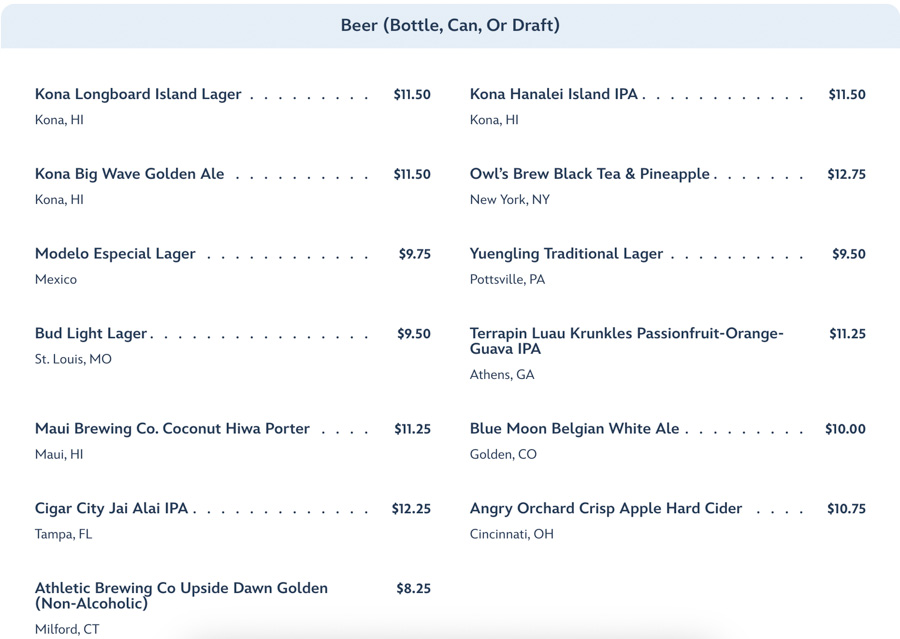Pick Angry Orchard Crisp Apple Hard Cider

pos(606,509)
